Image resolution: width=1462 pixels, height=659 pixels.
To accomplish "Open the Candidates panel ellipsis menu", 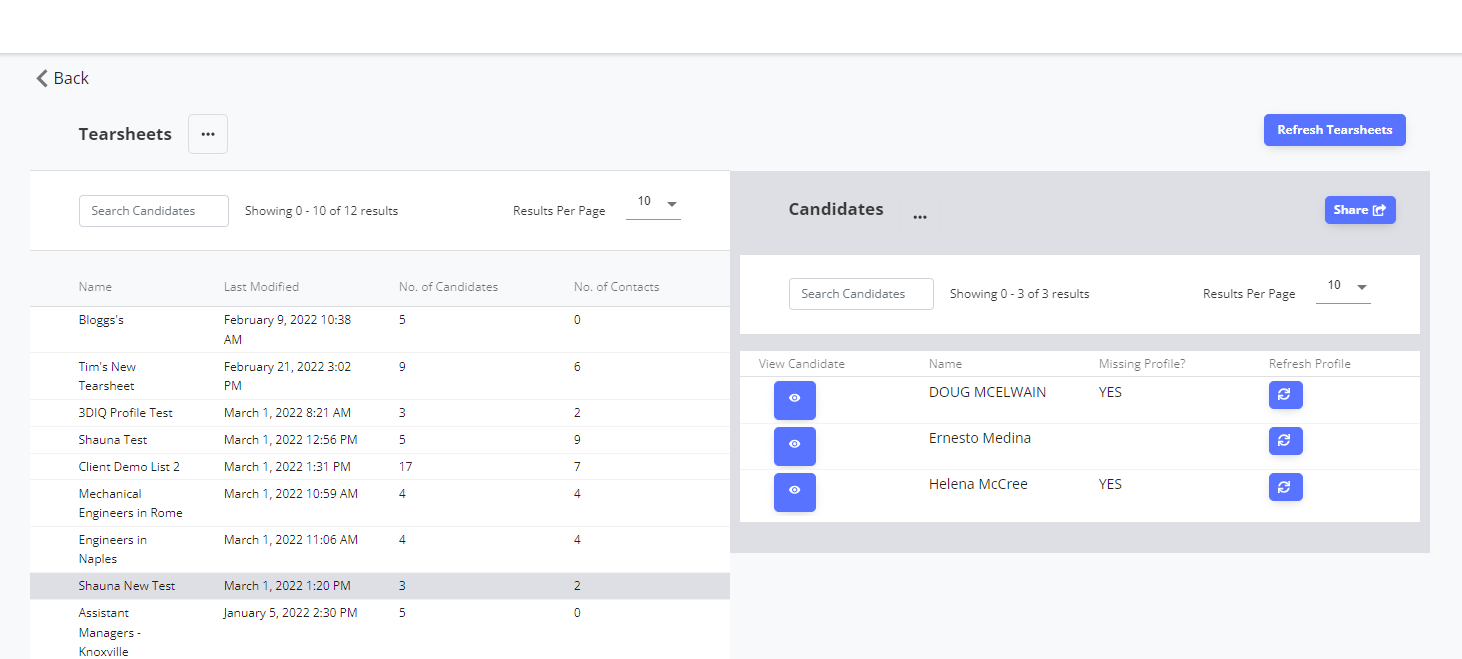I will (920, 215).
